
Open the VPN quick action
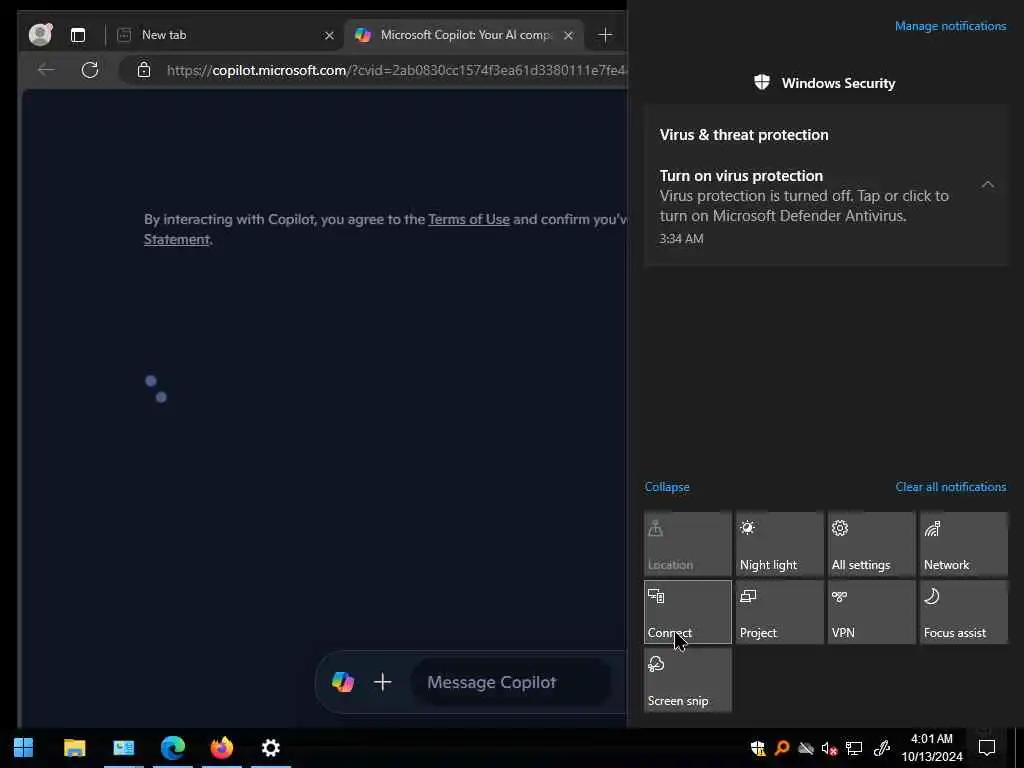coord(872,612)
